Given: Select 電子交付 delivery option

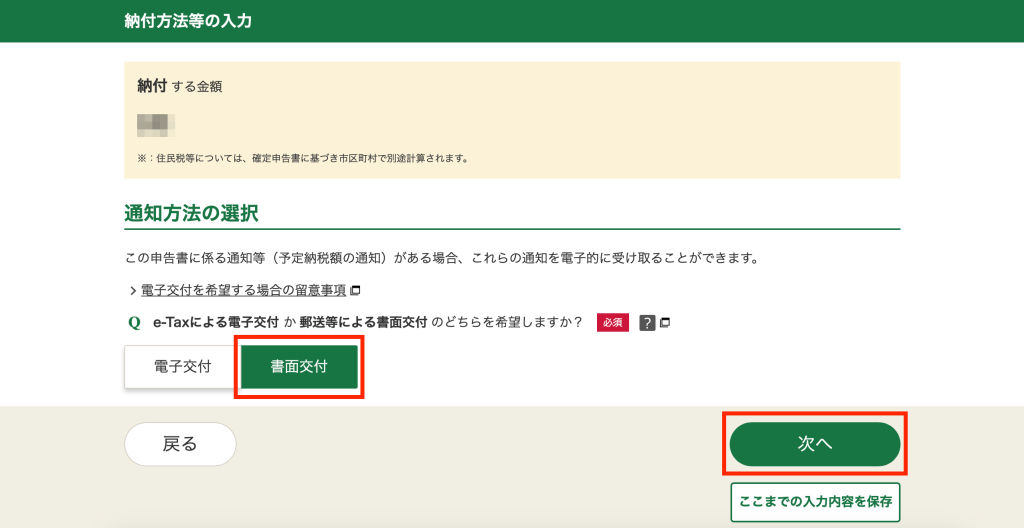Looking at the screenshot, I should tap(181, 367).
